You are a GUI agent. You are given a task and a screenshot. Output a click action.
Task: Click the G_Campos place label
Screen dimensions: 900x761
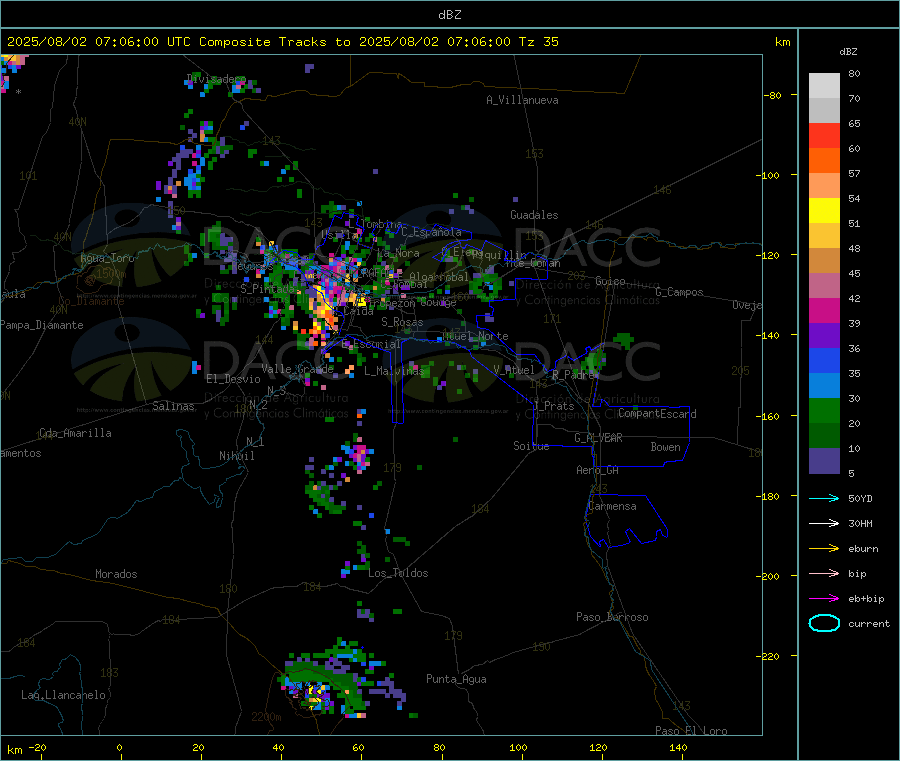679,292
